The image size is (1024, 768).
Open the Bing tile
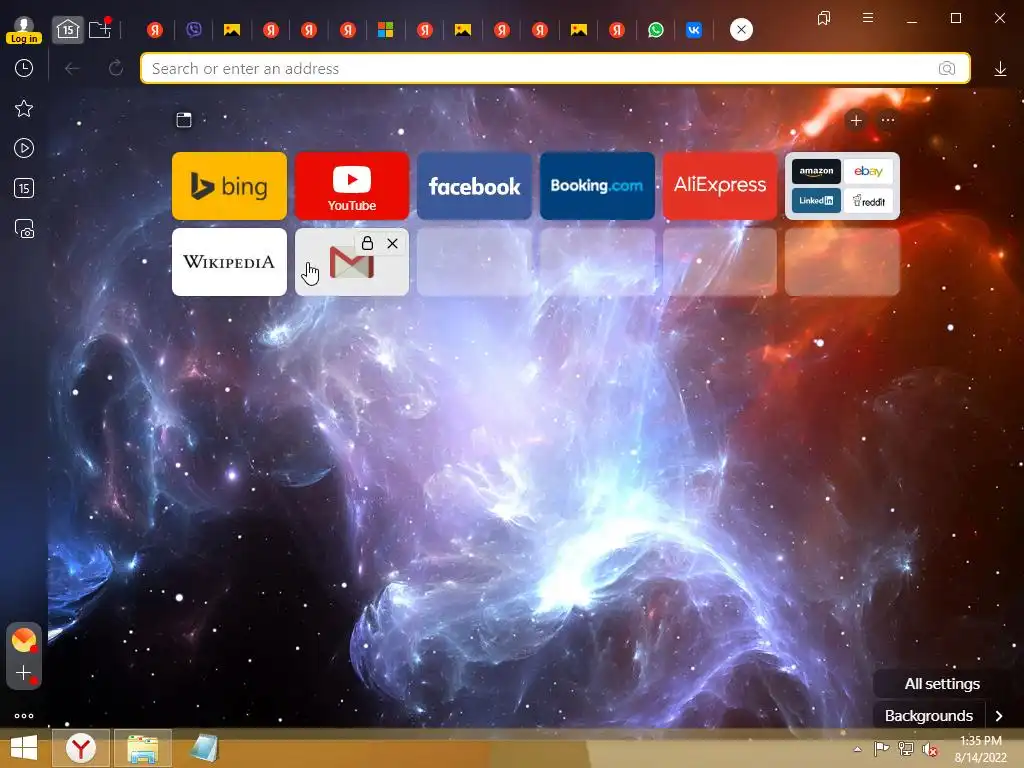(x=229, y=186)
